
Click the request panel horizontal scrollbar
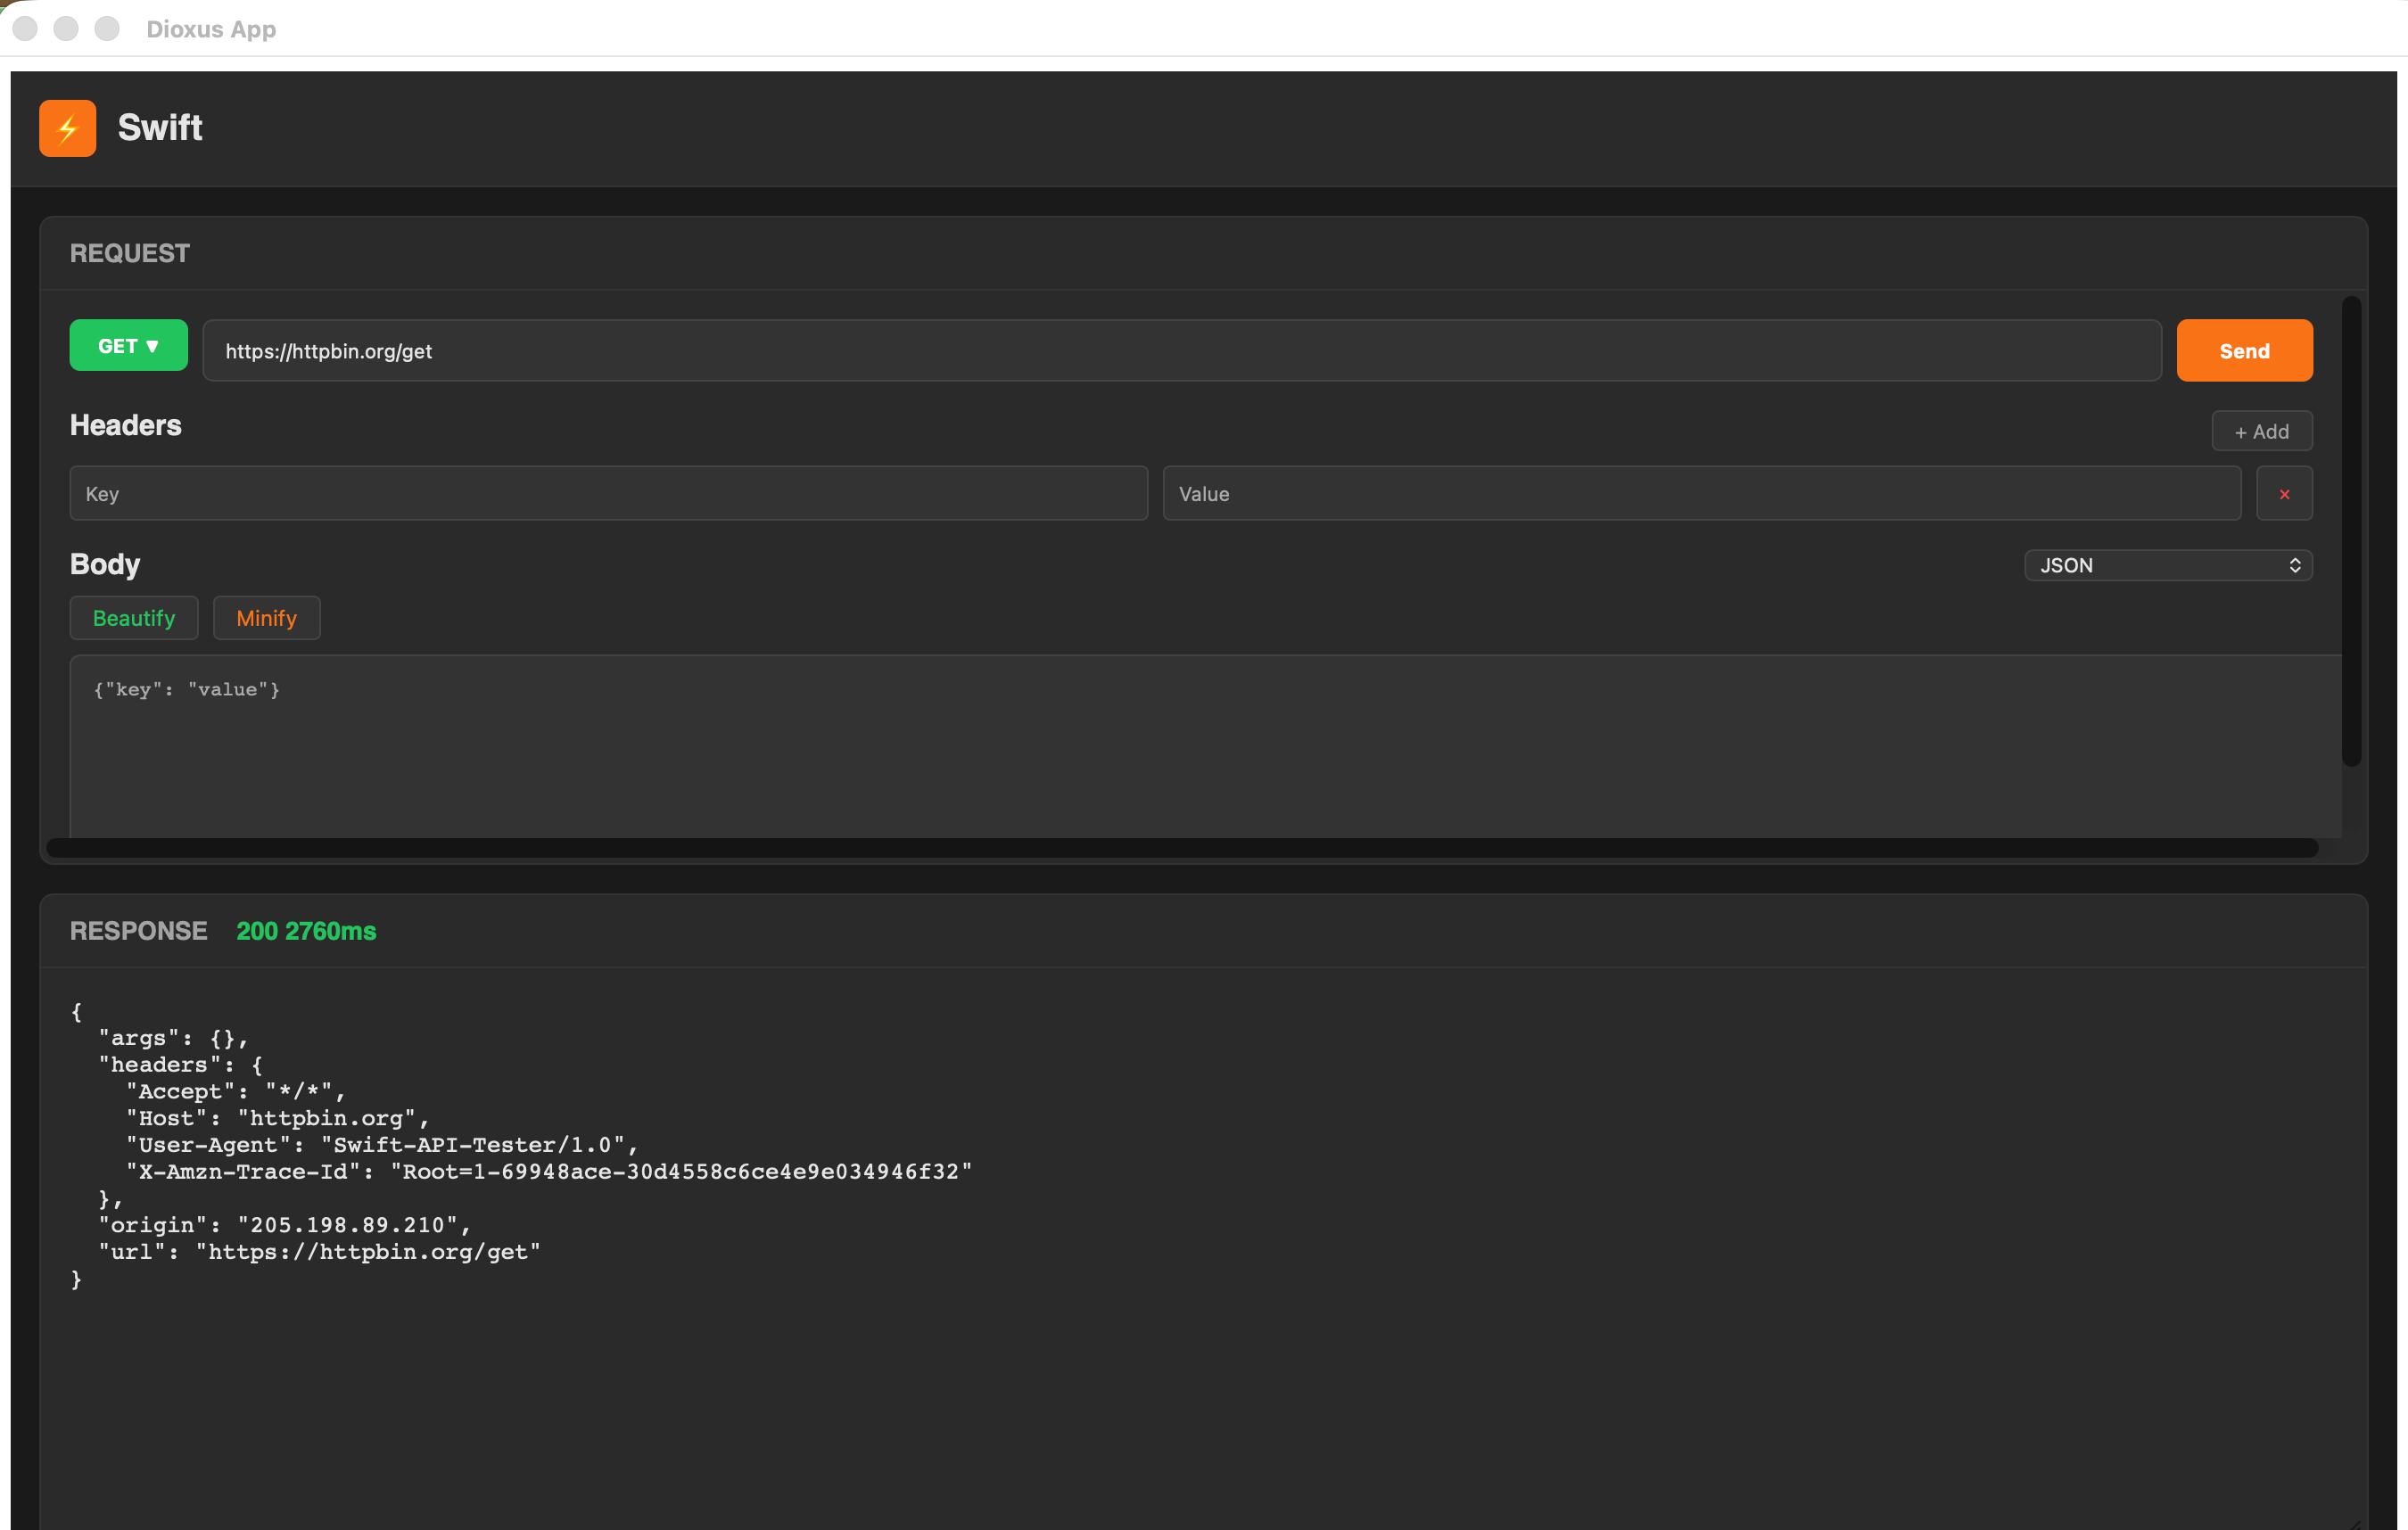click(x=1180, y=848)
